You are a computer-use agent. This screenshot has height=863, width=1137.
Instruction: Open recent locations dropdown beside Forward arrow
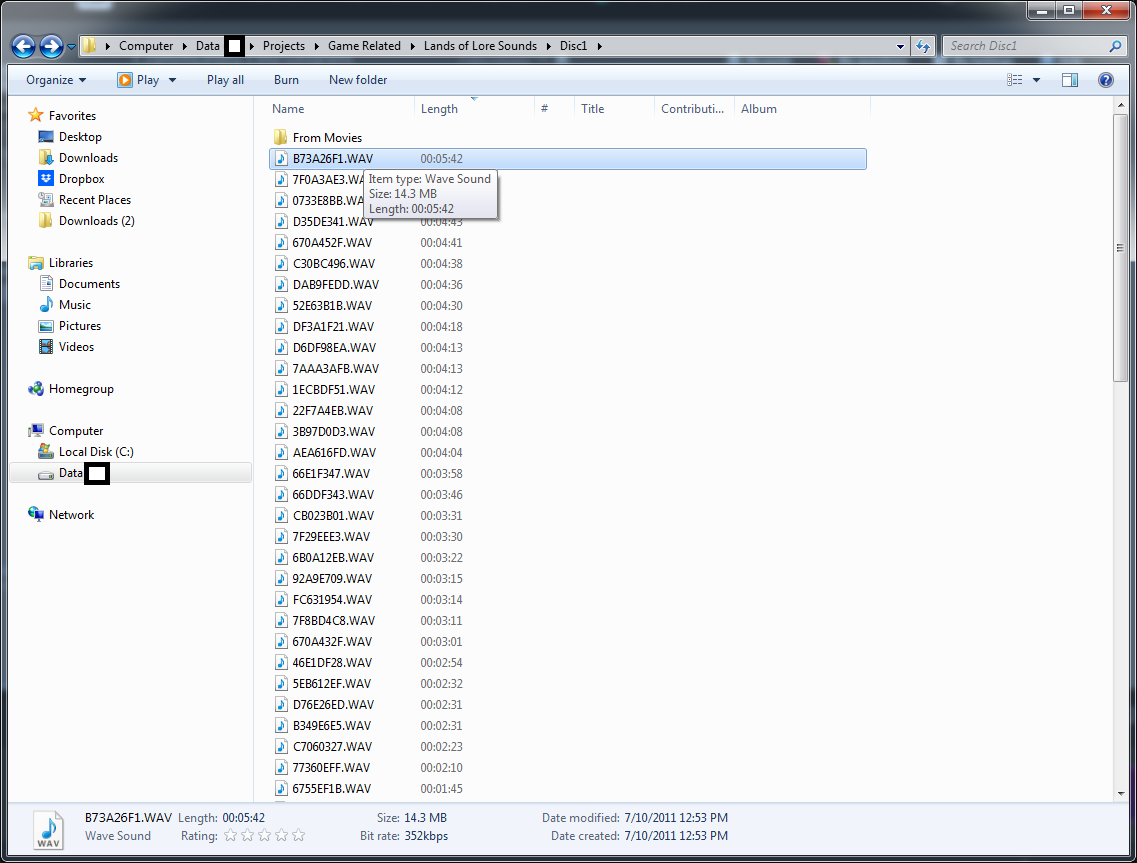[x=71, y=46]
